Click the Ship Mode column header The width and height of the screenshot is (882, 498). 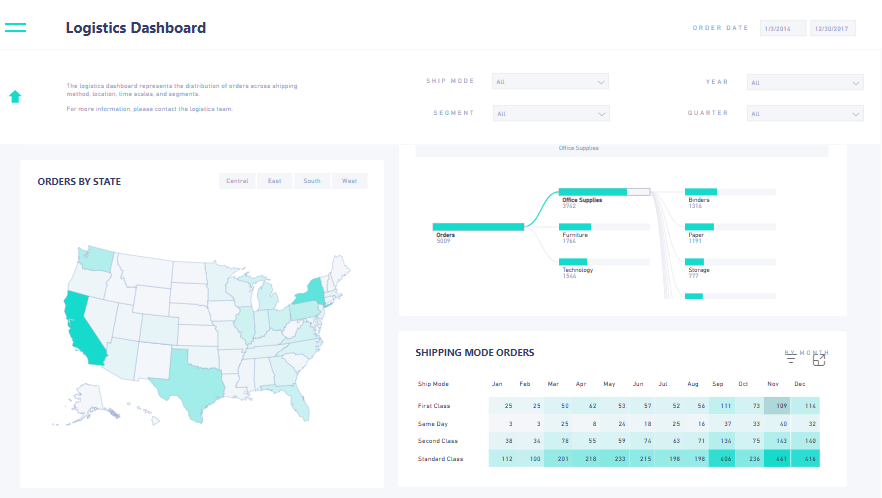(433, 383)
